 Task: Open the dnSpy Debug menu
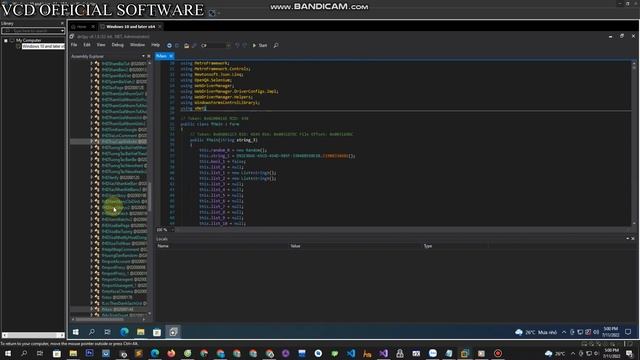pos(118,45)
